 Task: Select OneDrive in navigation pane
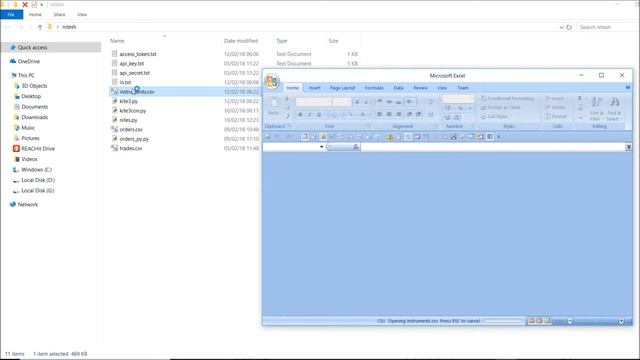29,61
